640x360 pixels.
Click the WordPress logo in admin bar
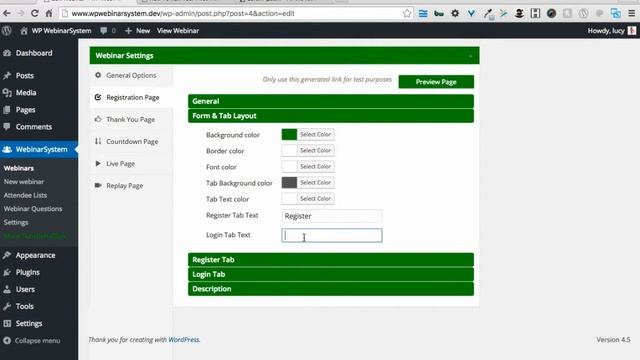point(7,31)
